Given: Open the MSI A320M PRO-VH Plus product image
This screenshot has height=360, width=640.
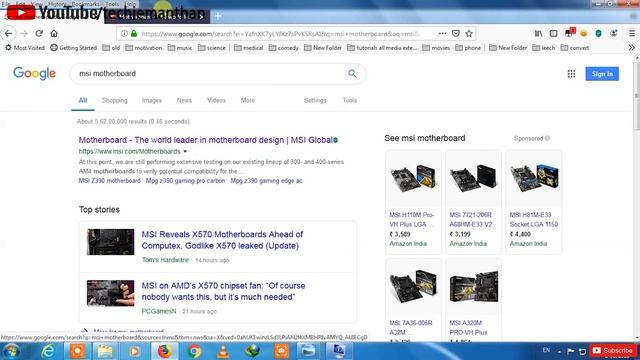Looking at the screenshot, I should point(473,287).
